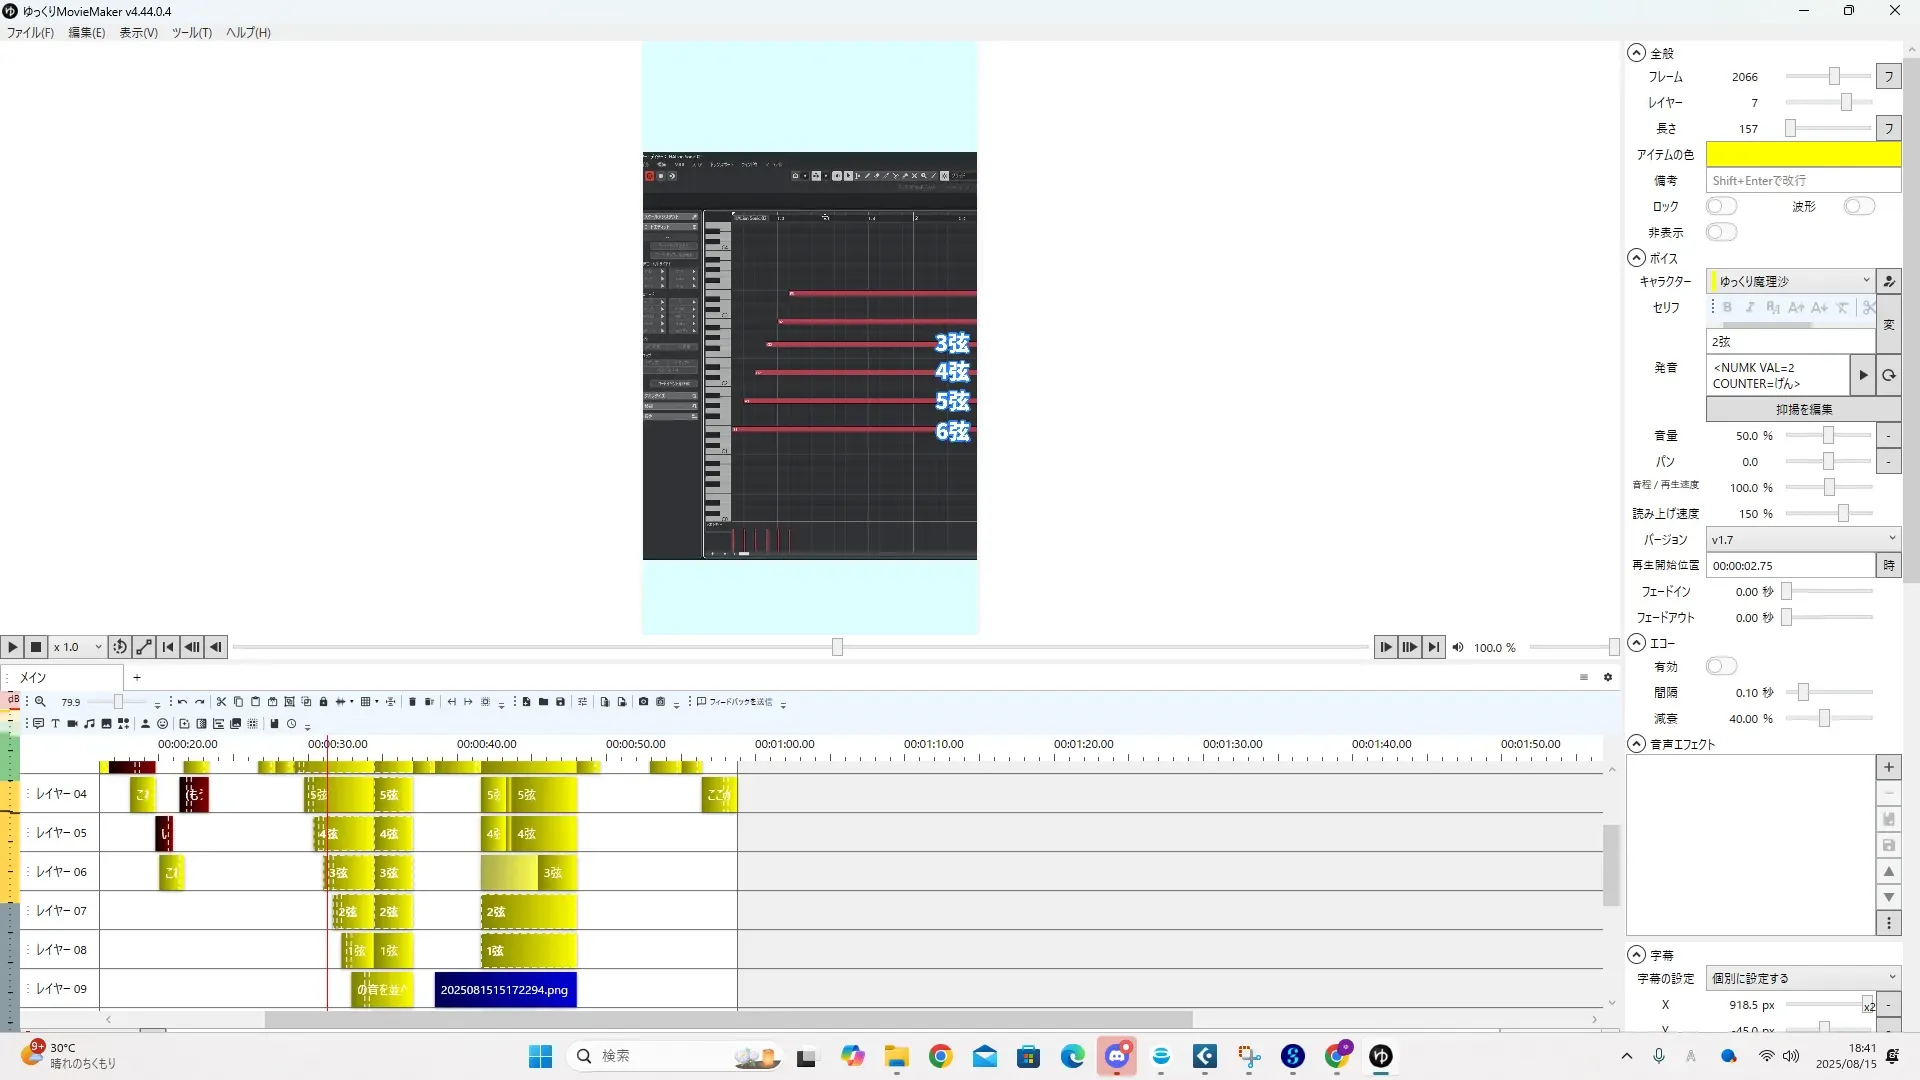Image resolution: width=1920 pixels, height=1080 pixels.
Task: Click the yellow アイテムの色 swatch
Action: coord(1802,154)
